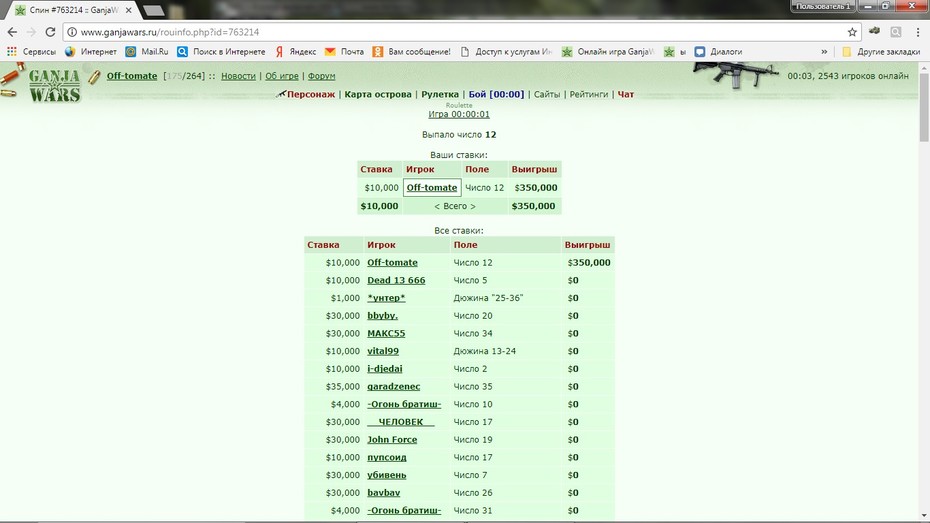Open the i-djedai player link

(x=385, y=369)
